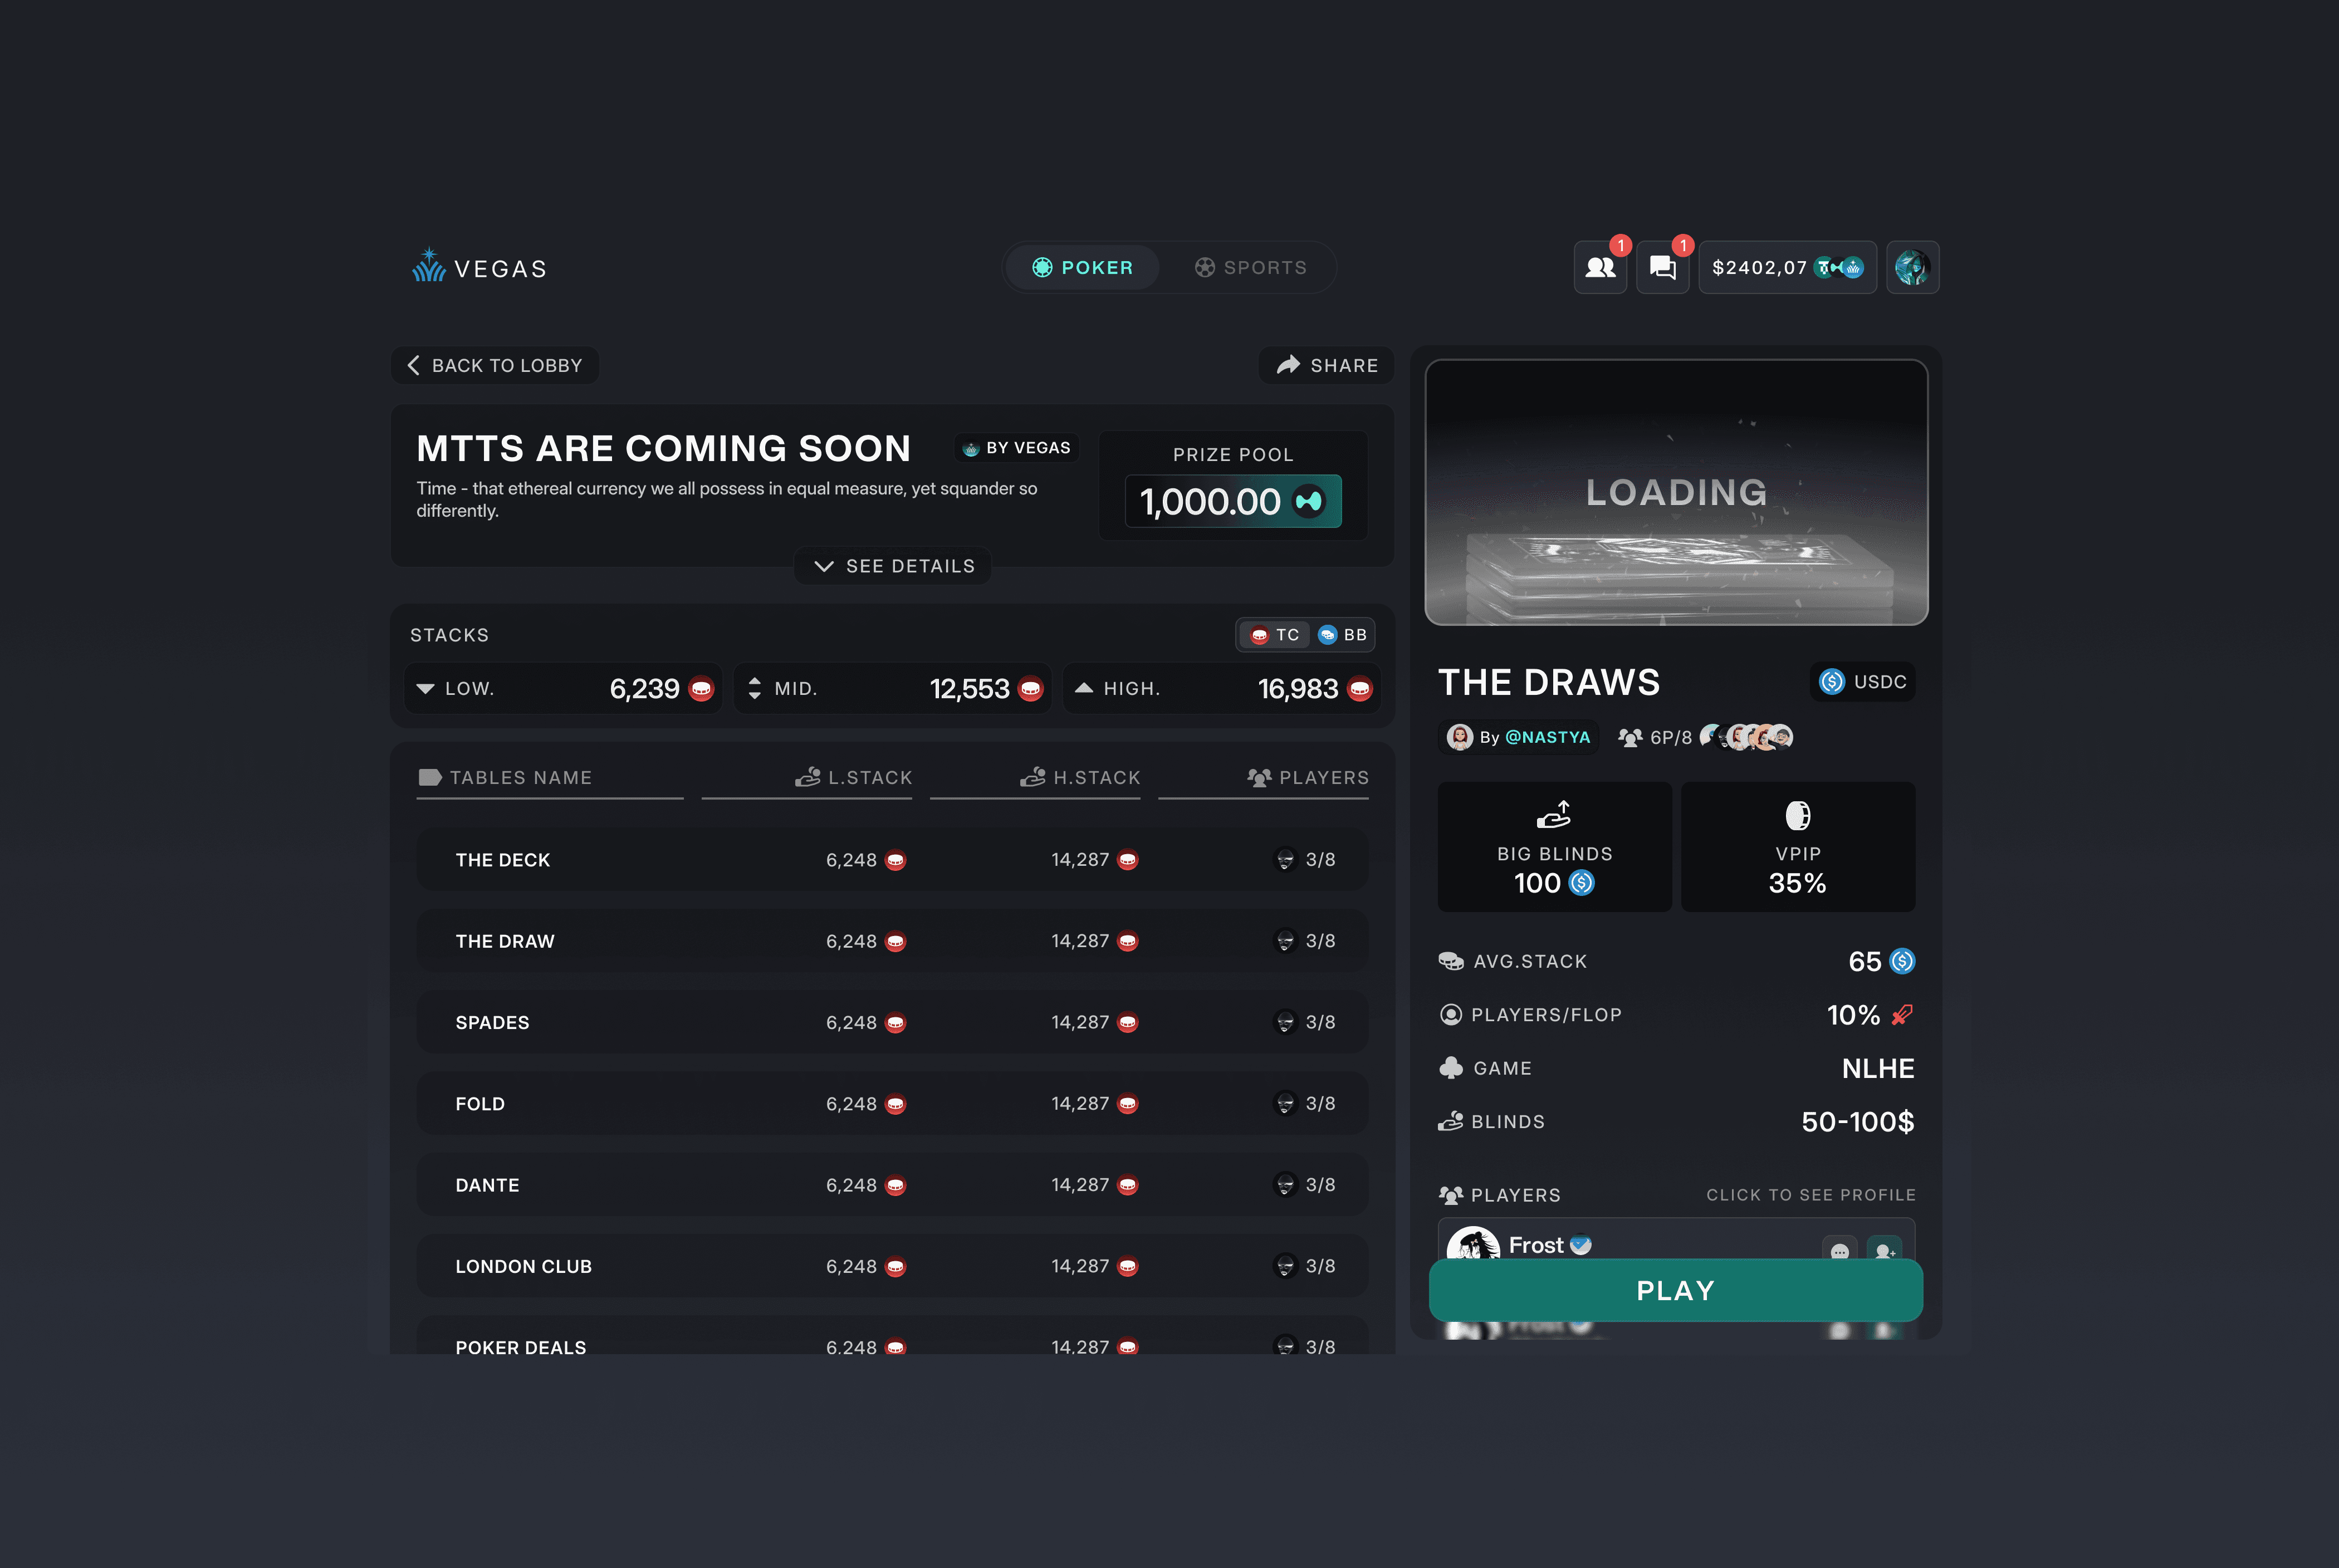Viewport: 2339px width, 1568px height.
Task: Click the stacked player avatars group
Action: 1746,737
